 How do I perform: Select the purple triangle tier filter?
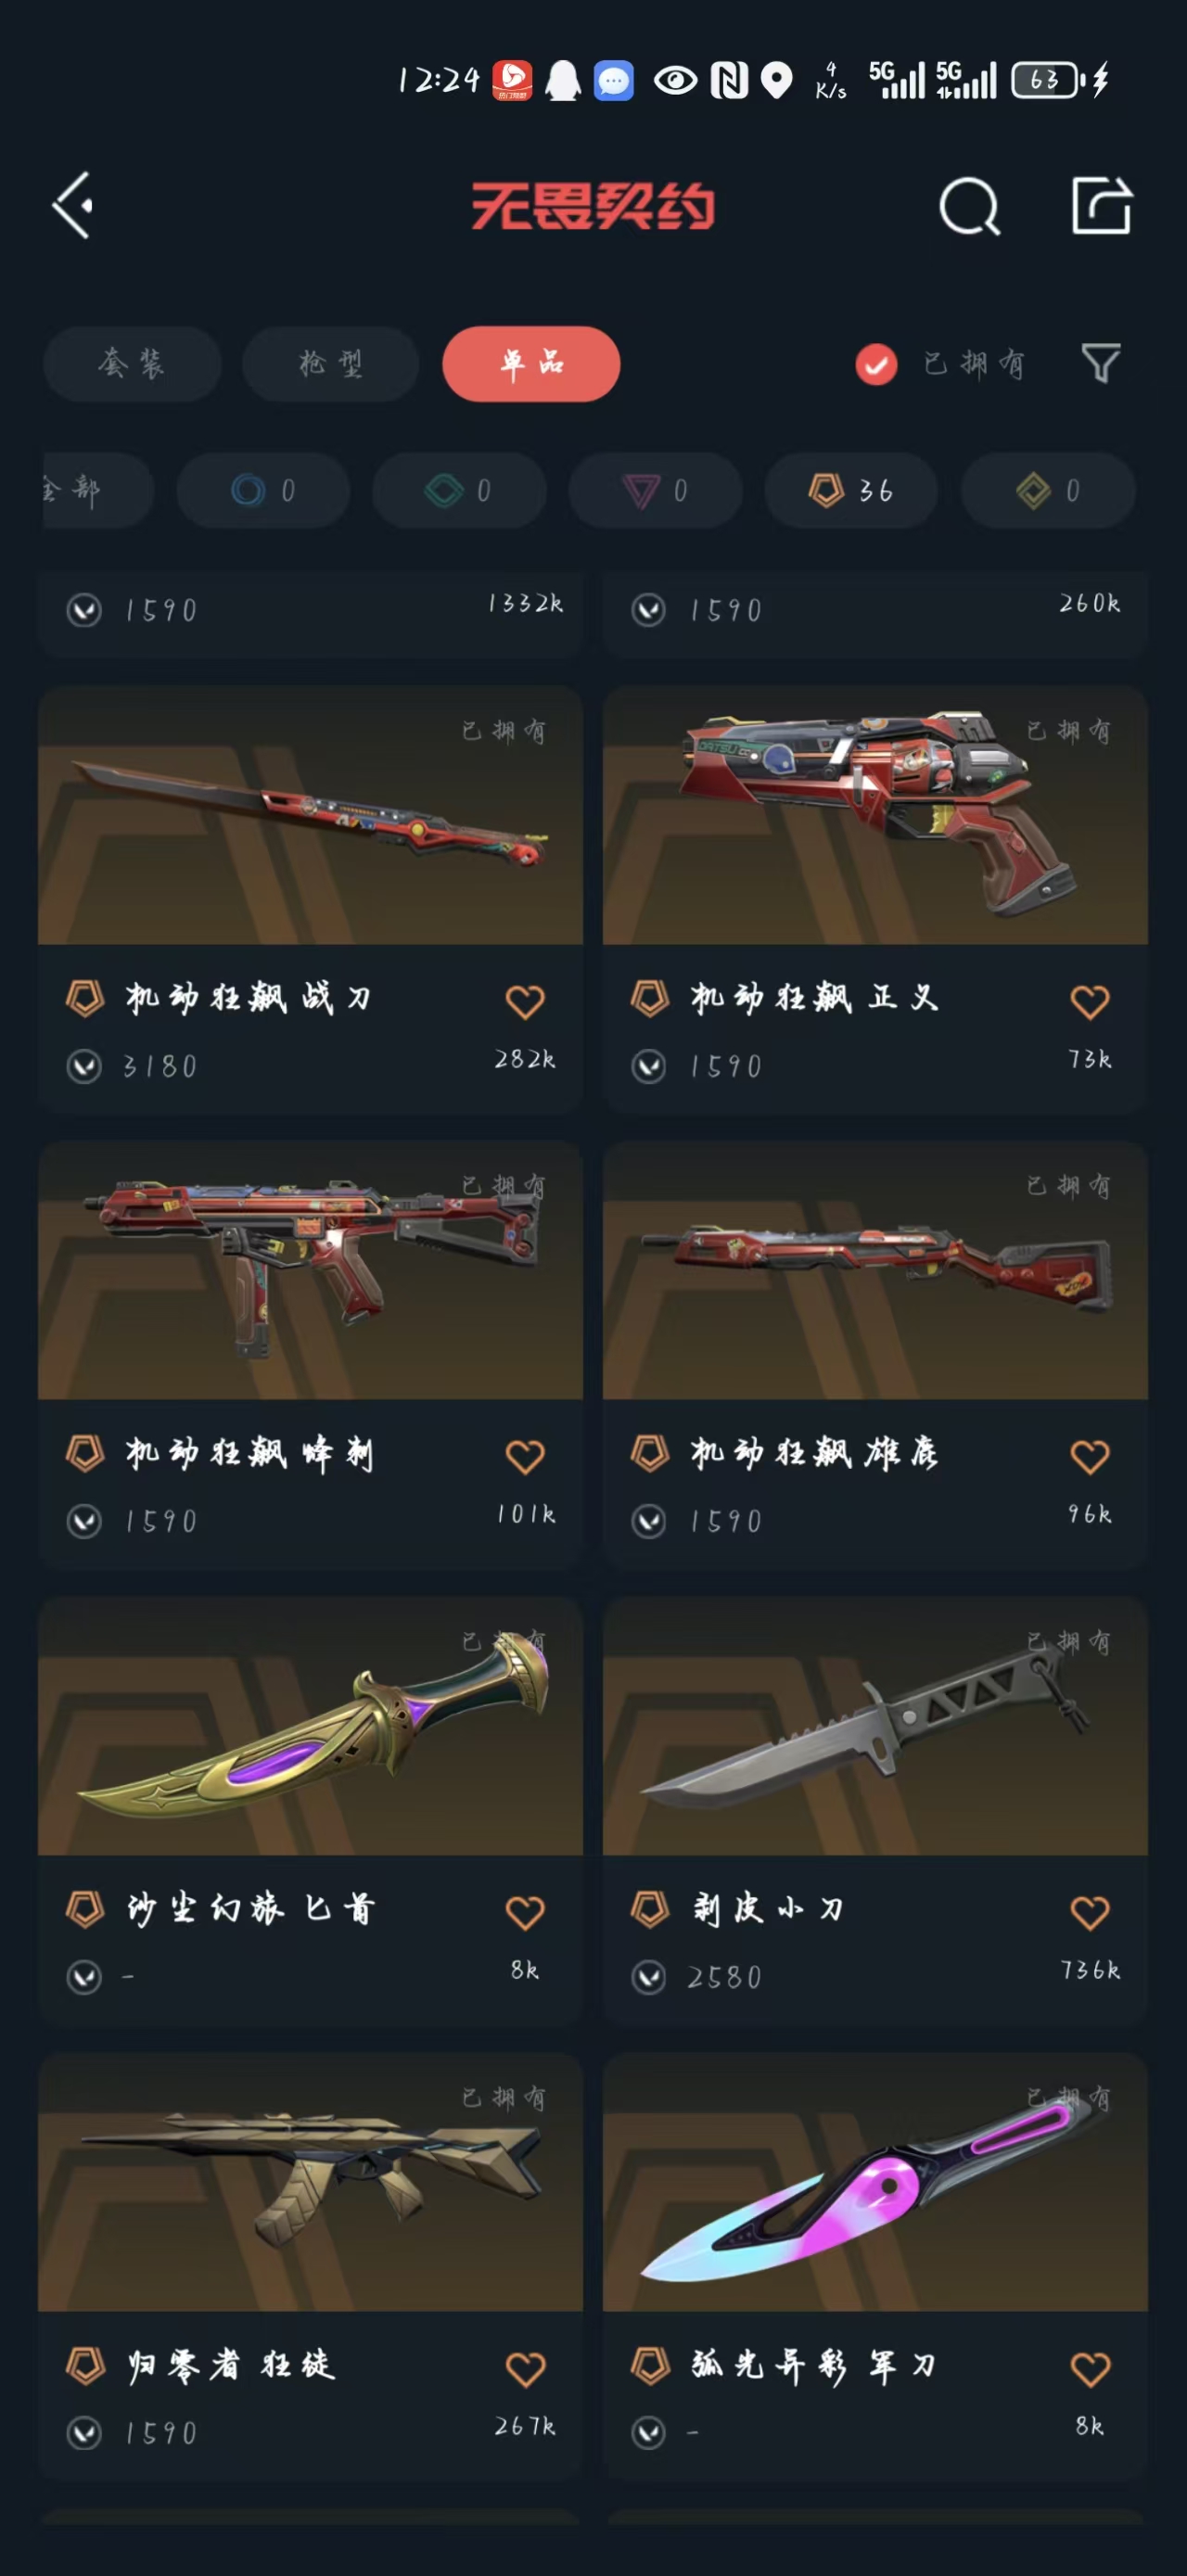[x=655, y=490]
